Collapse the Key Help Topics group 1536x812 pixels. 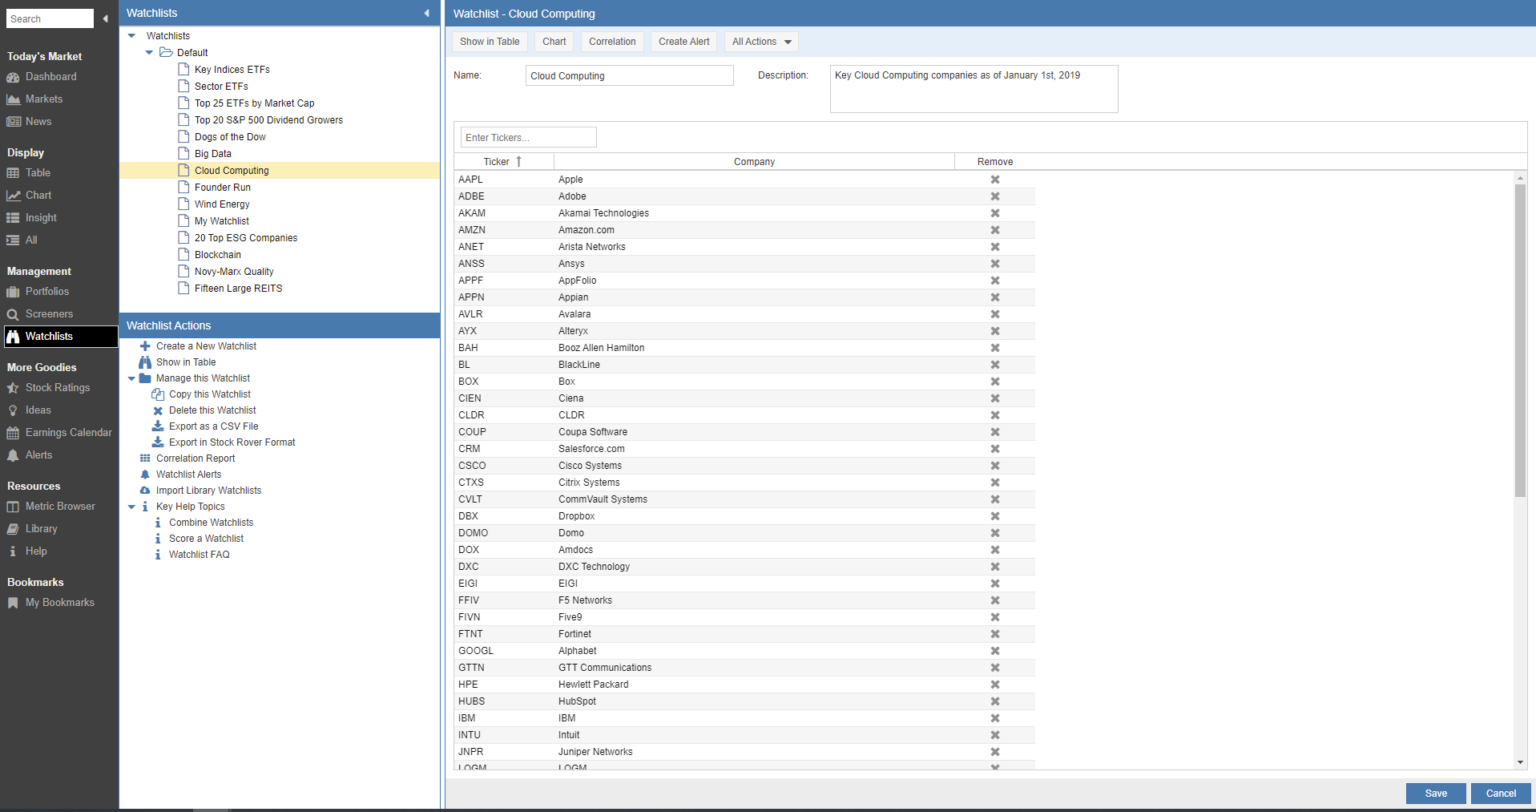click(x=132, y=507)
